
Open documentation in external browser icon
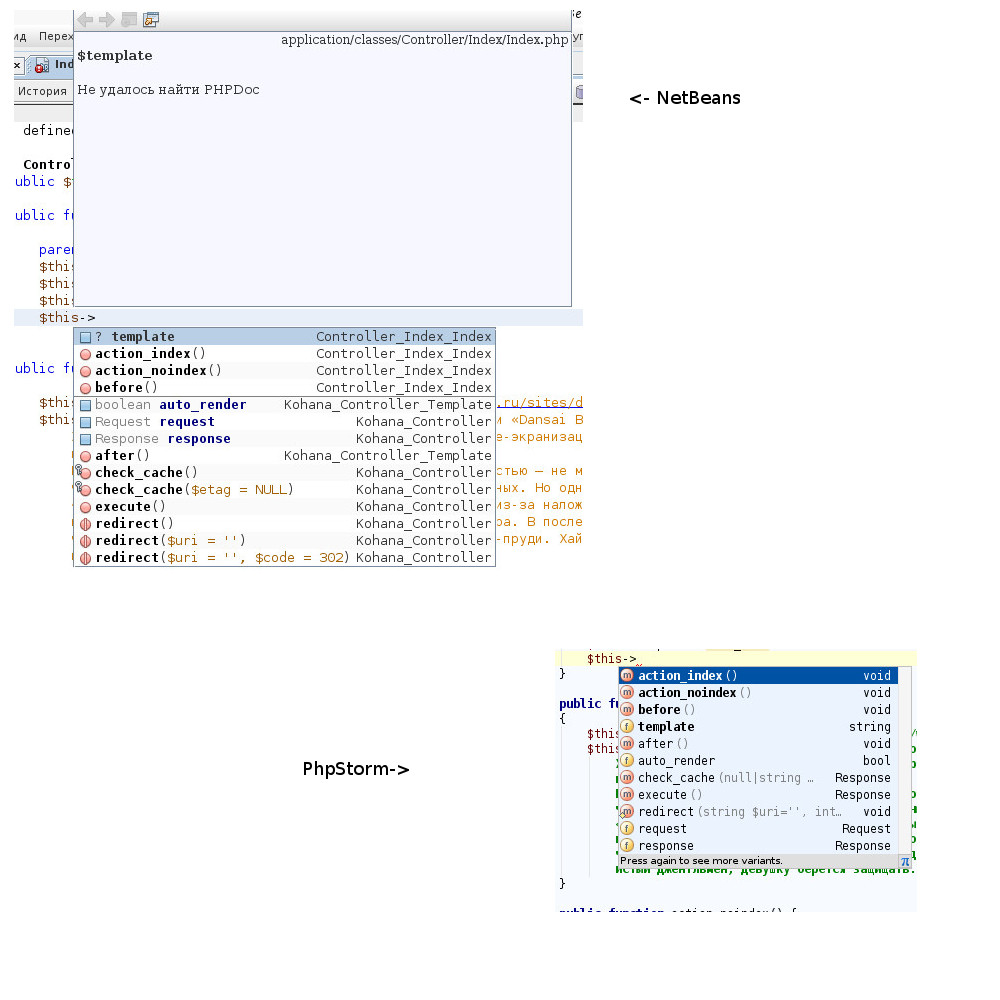click(x=151, y=20)
